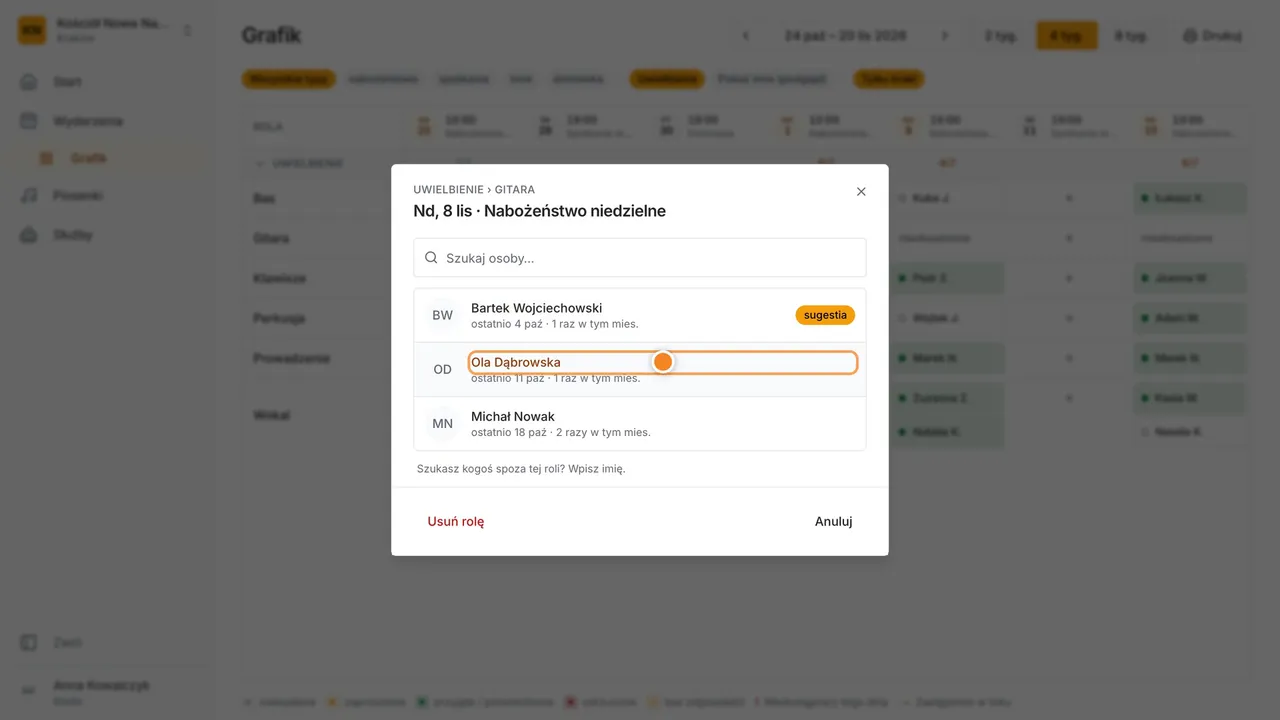This screenshot has width=1280, height=720.
Task: Choose Ola Dąbrowska for the role
Action: pyautogui.click(x=640, y=369)
